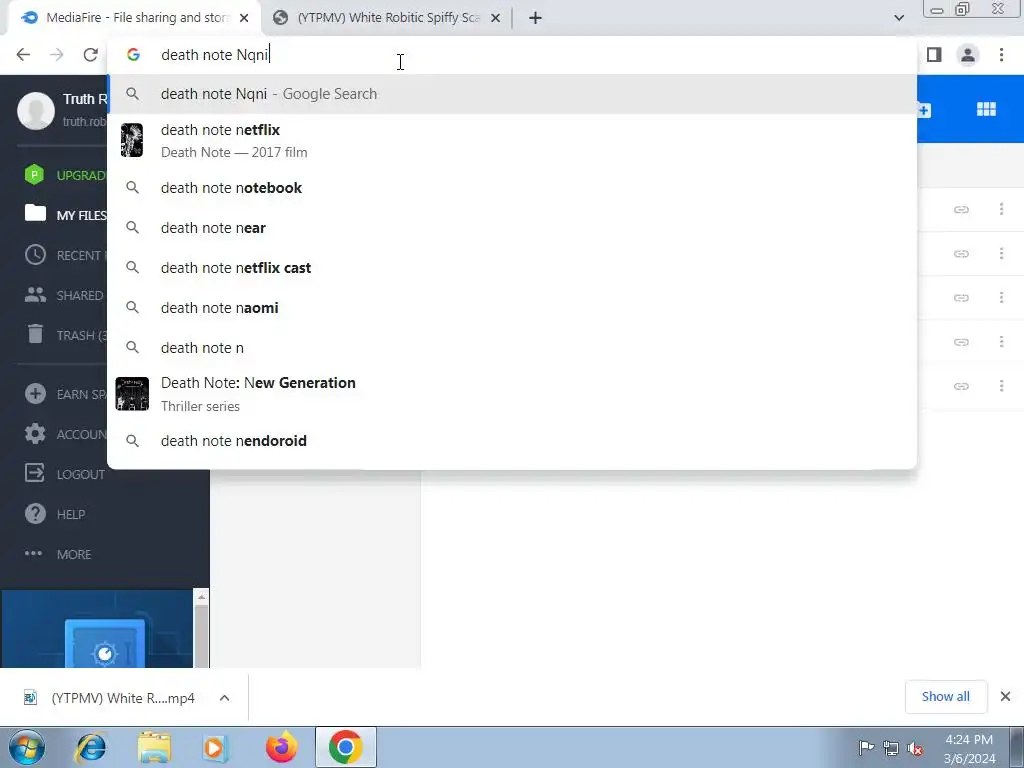Viewport: 1024px width, 768px height.
Task: Open Windows Start button
Action: [x=27, y=748]
